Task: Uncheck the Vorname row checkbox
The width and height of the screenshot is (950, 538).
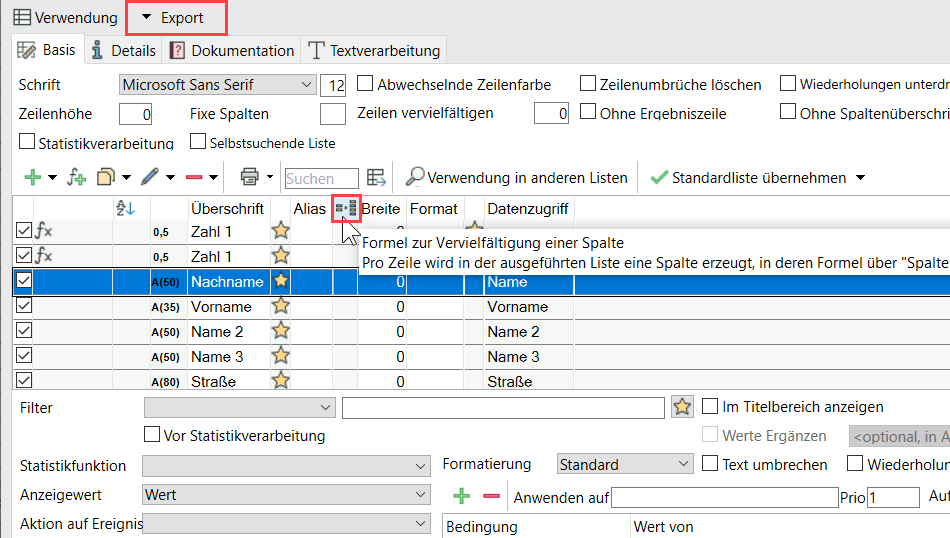Action: pyautogui.click(x=25, y=307)
